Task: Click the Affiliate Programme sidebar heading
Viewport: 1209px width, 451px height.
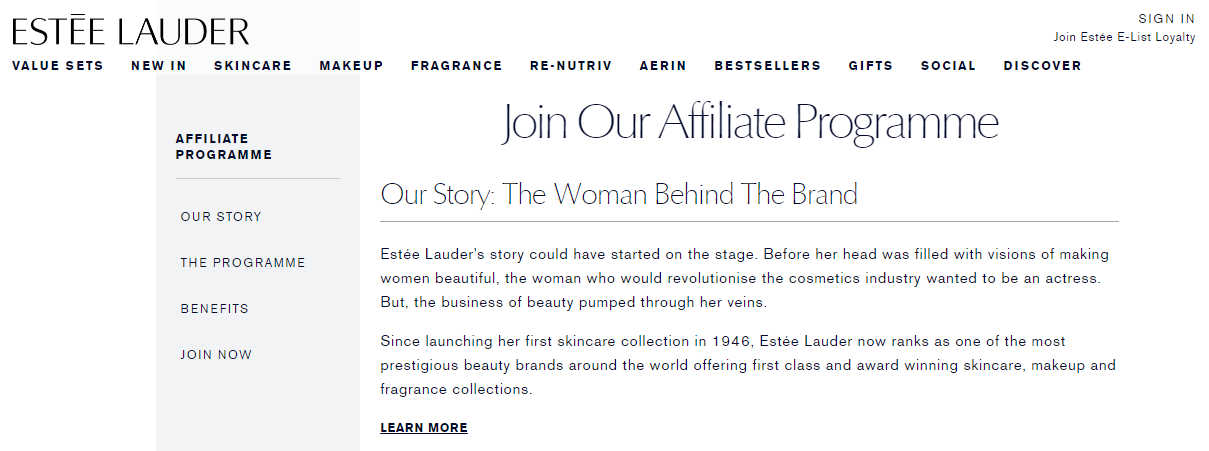Action: [x=224, y=147]
